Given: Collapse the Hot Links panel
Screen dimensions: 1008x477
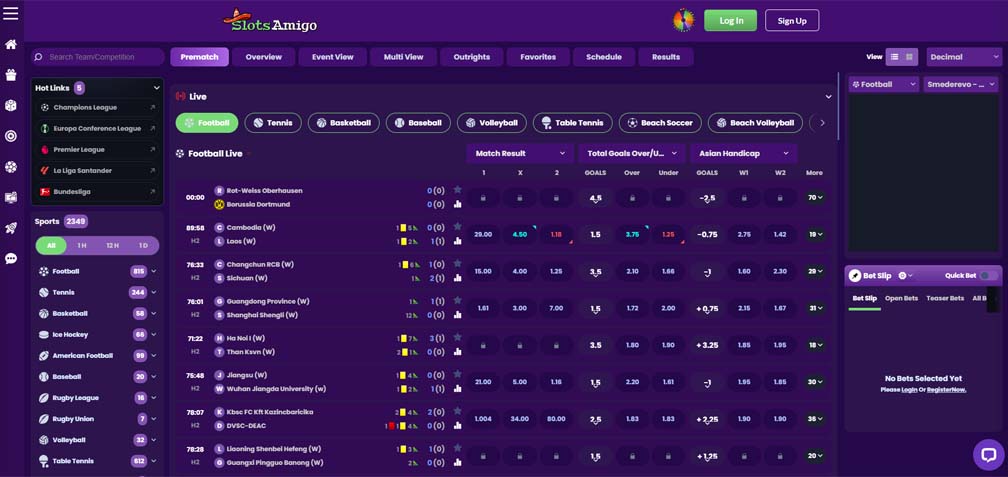Looking at the screenshot, I should 156,88.
